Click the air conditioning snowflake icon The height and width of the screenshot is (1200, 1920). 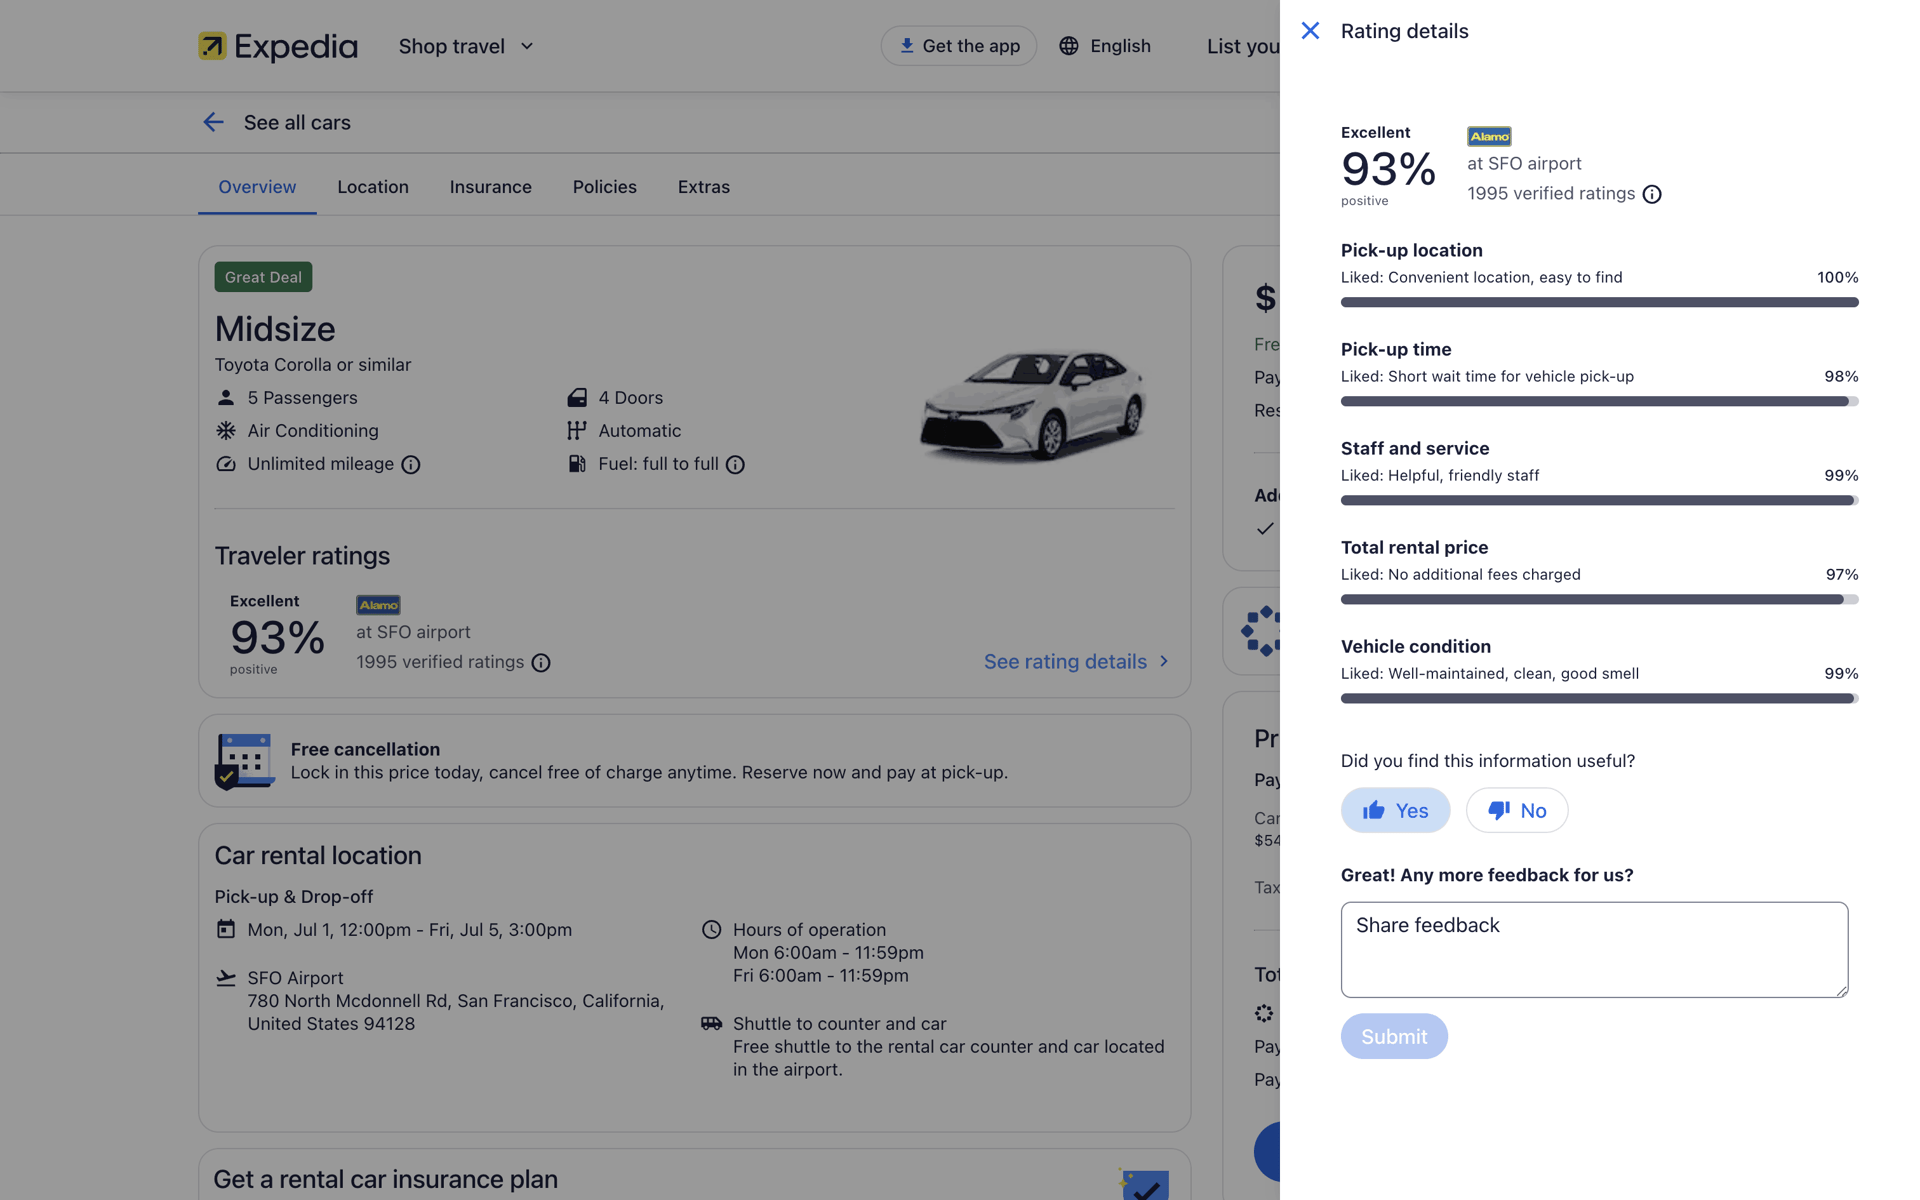[226, 431]
